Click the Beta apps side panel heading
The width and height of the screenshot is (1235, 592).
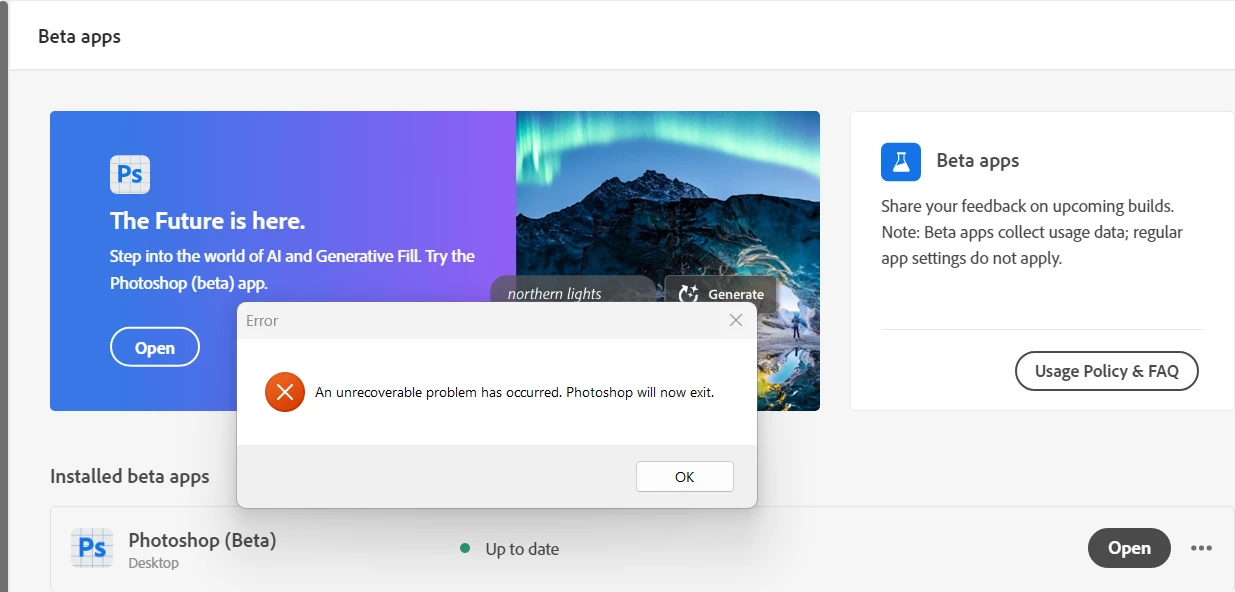tap(978, 161)
